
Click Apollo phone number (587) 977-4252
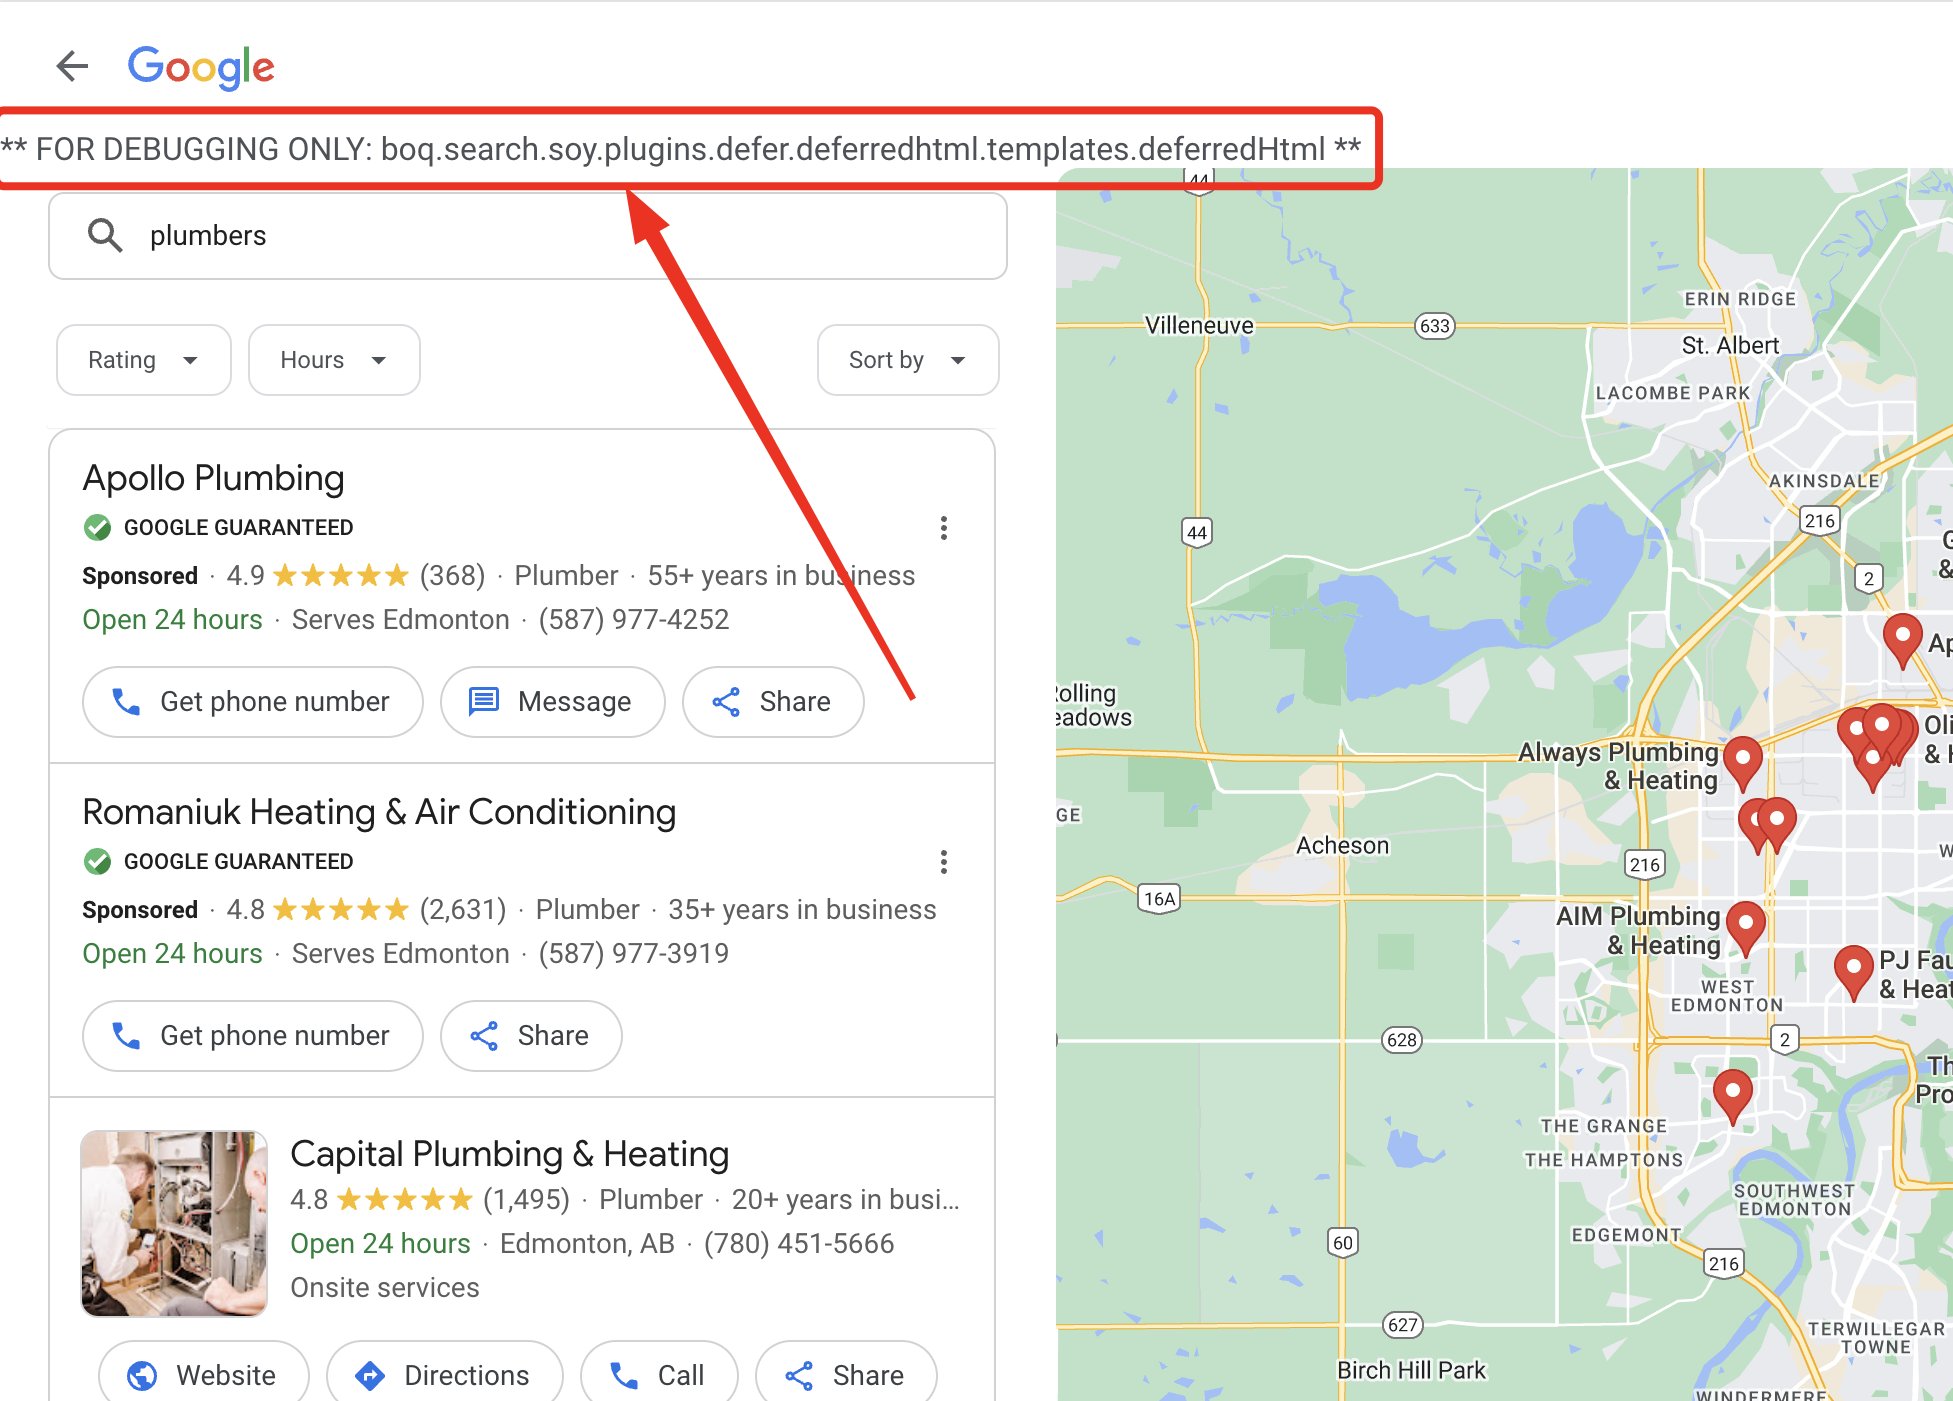pyautogui.click(x=634, y=620)
